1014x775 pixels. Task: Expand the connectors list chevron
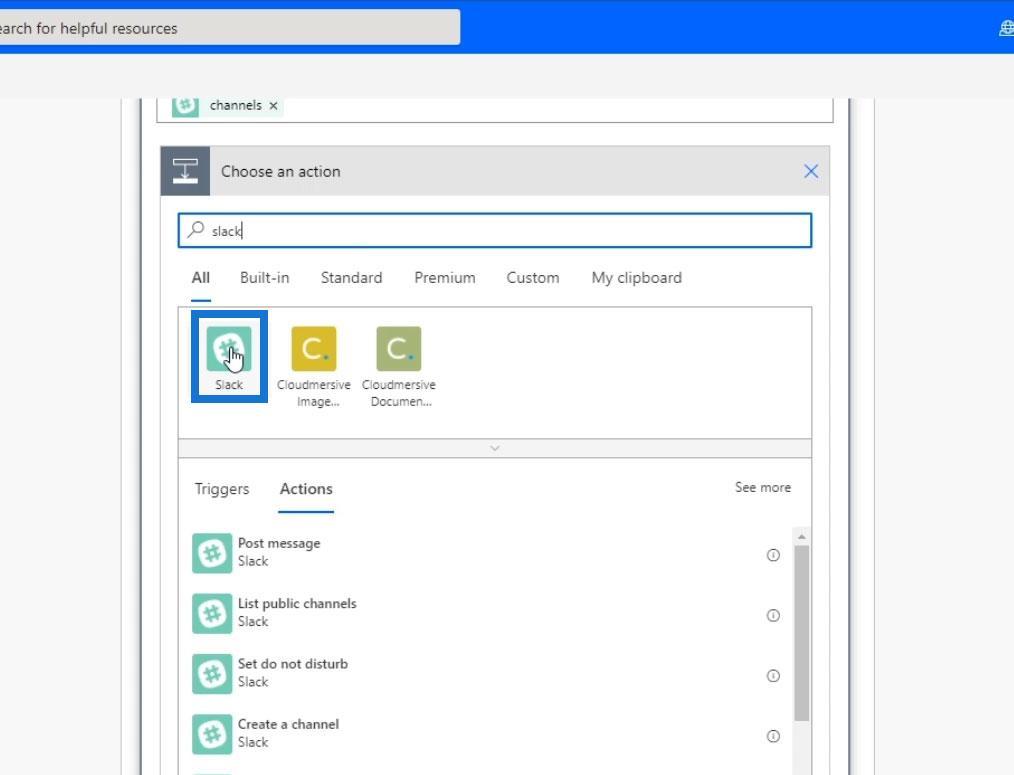(495, 448)
